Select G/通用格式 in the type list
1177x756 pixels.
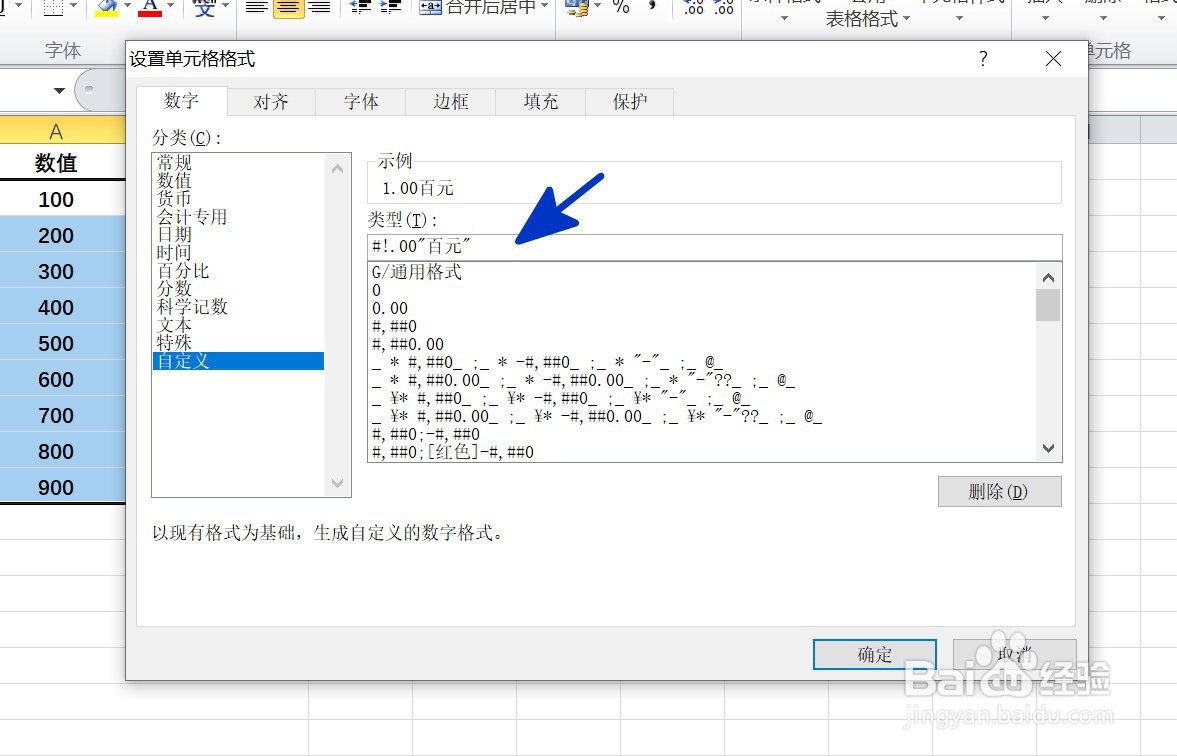tap(417, 272)
